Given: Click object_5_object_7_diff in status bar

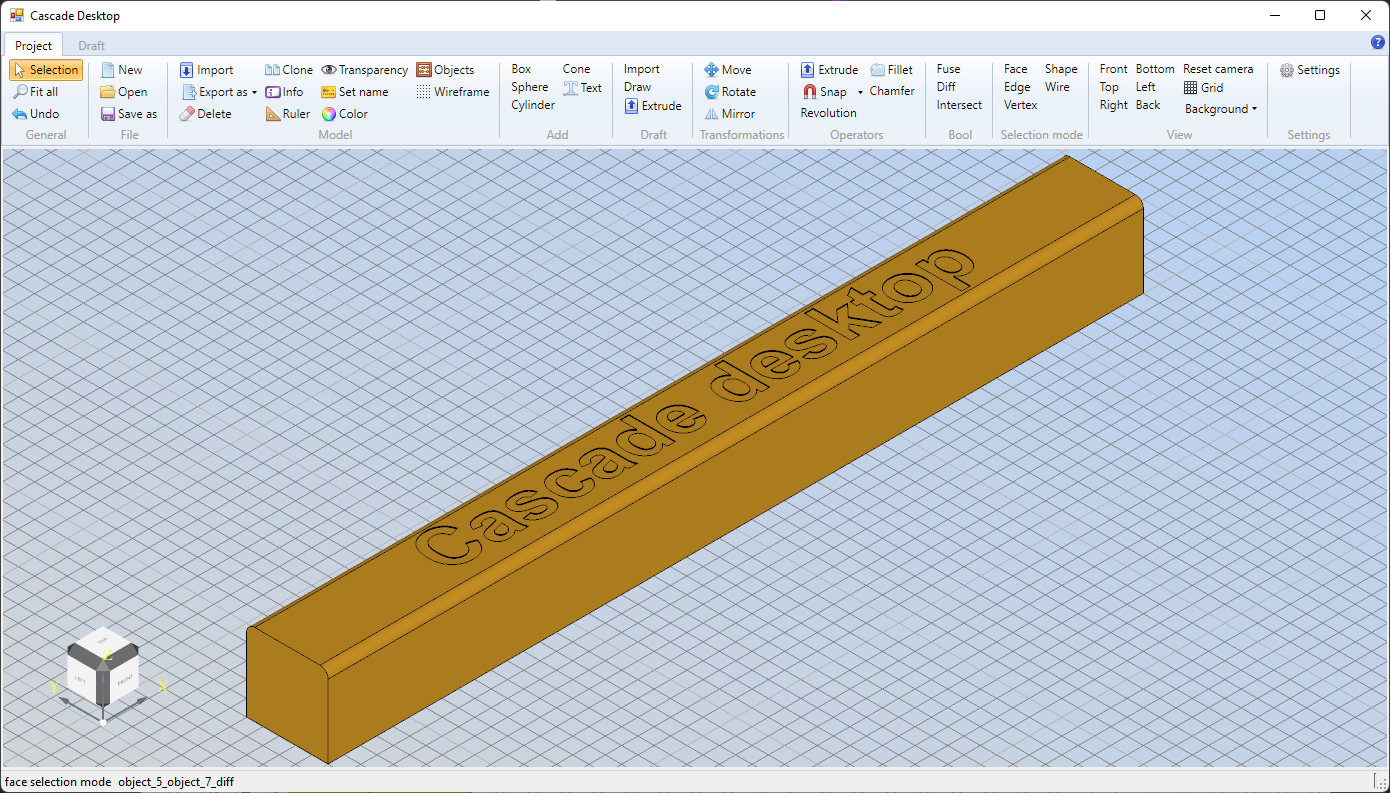Looking at the screenshot, I should pyautogui.click(x=176, y=782).
